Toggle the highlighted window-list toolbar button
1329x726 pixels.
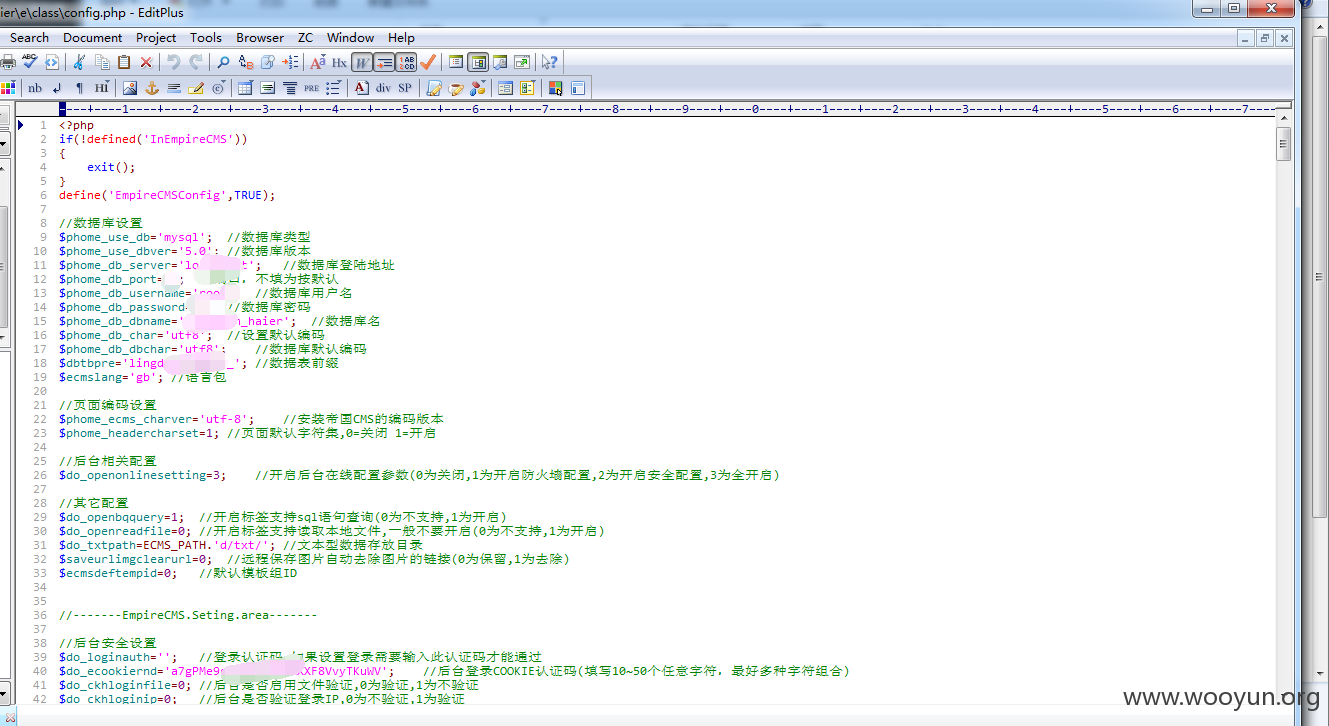(478, 62)
